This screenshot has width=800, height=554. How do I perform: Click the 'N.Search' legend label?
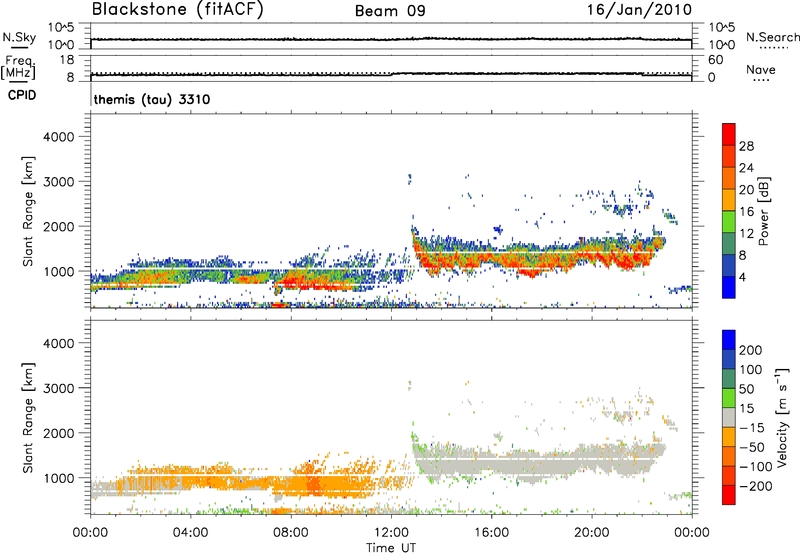[772, 37]
